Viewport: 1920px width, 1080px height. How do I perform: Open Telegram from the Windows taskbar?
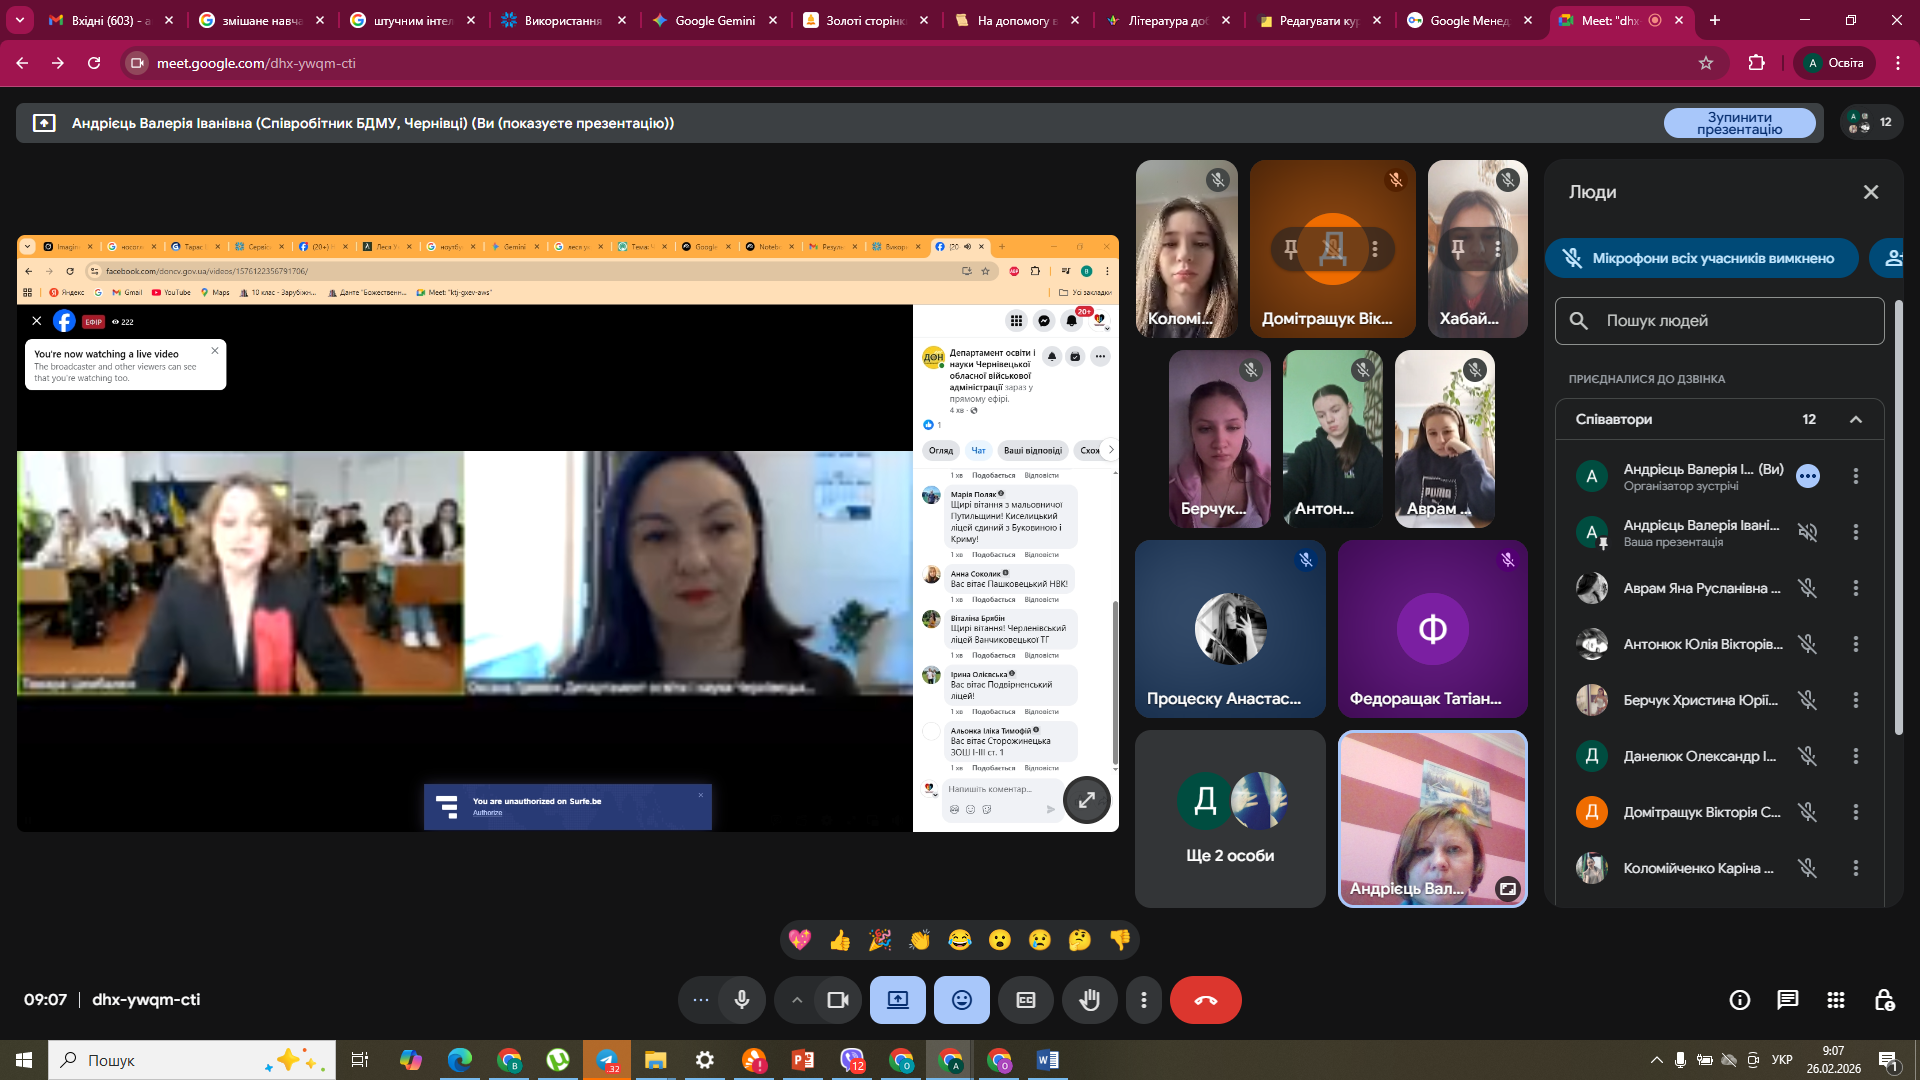tap(607, 1060)
